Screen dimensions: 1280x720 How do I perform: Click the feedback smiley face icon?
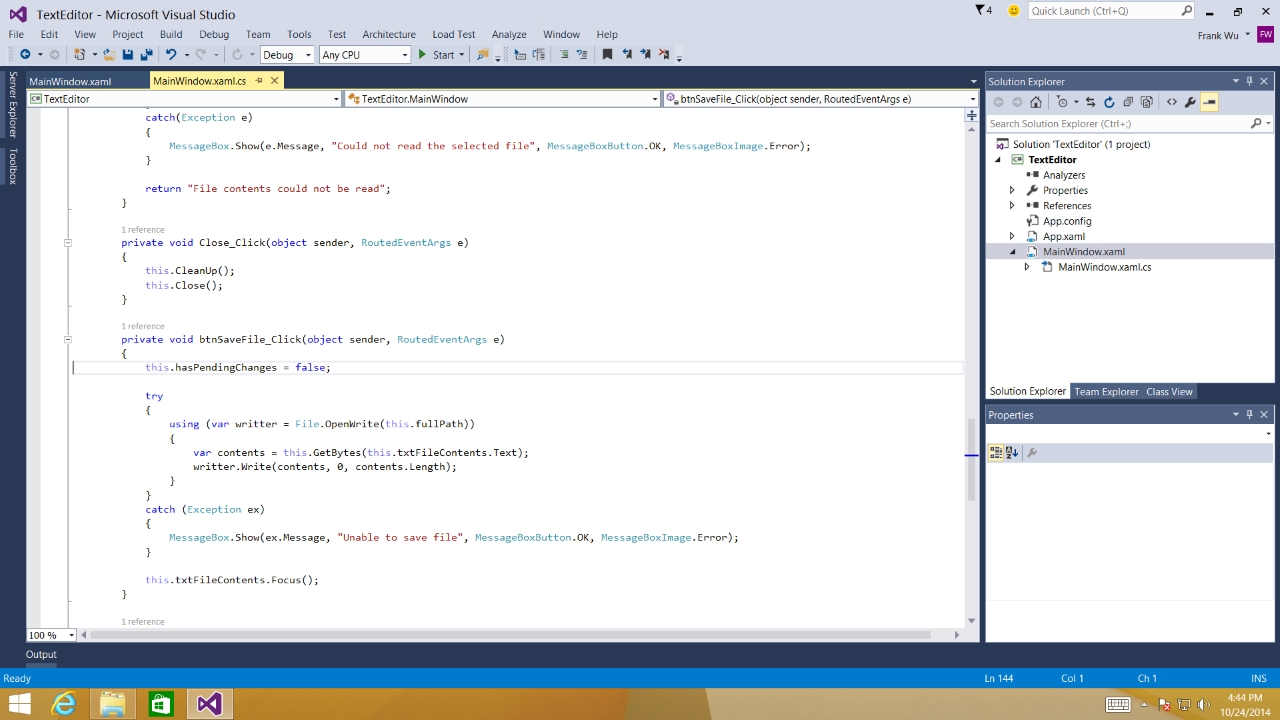tap(1014, 11)
